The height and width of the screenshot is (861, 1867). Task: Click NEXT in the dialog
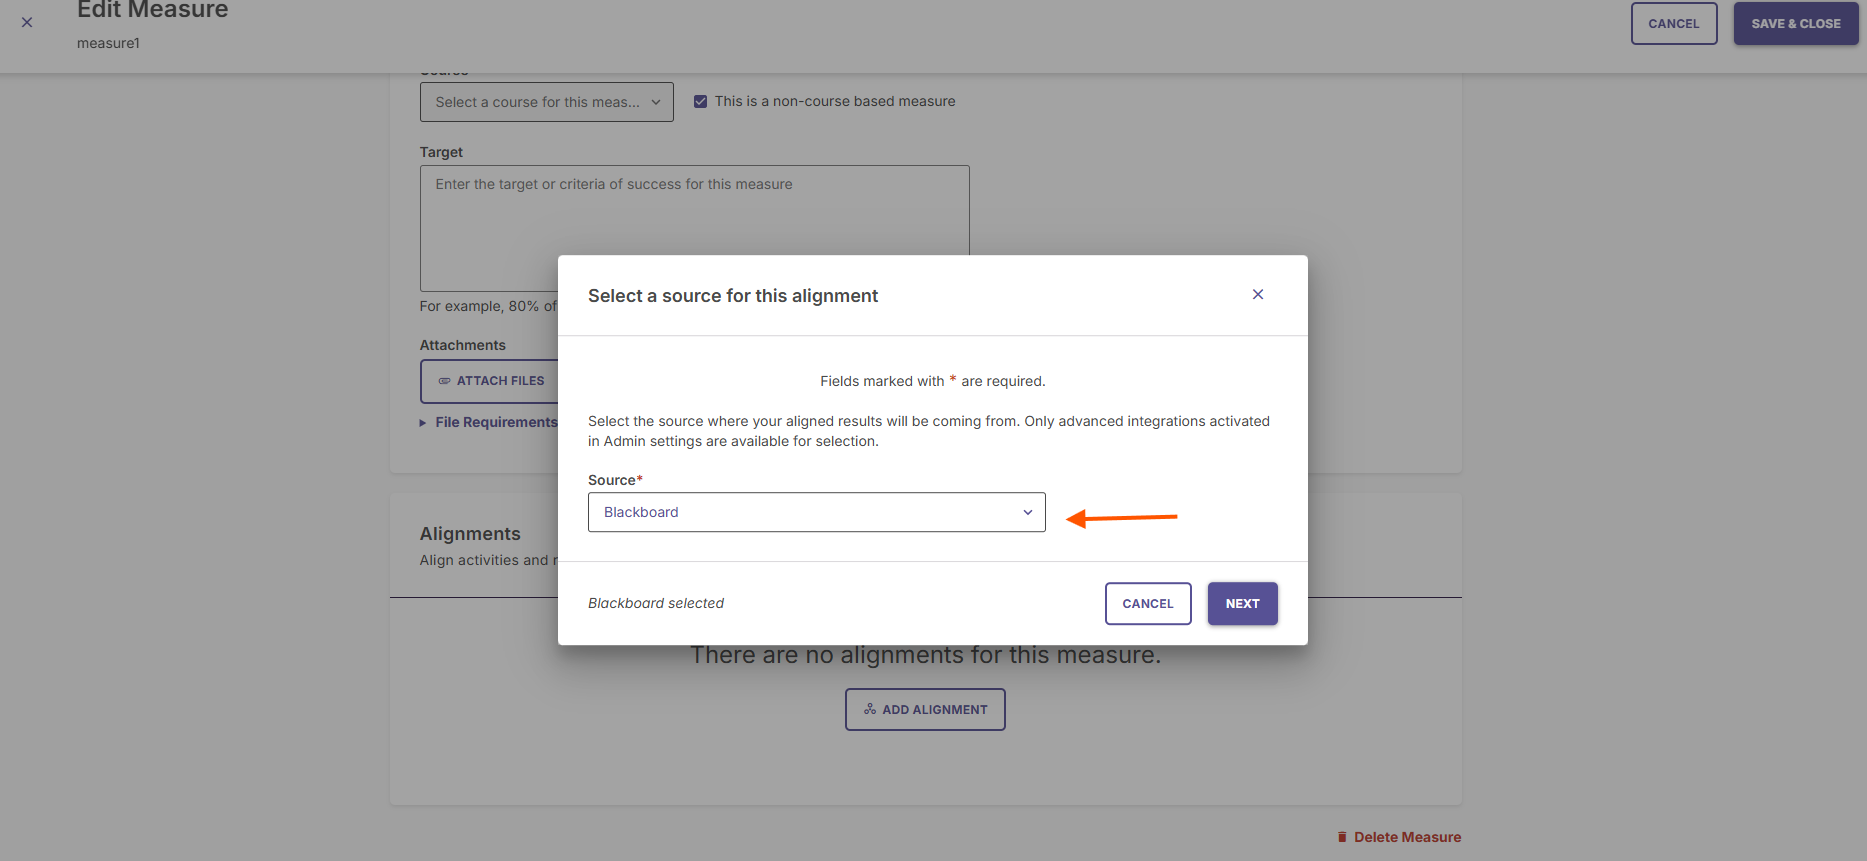click(1242, 604)
